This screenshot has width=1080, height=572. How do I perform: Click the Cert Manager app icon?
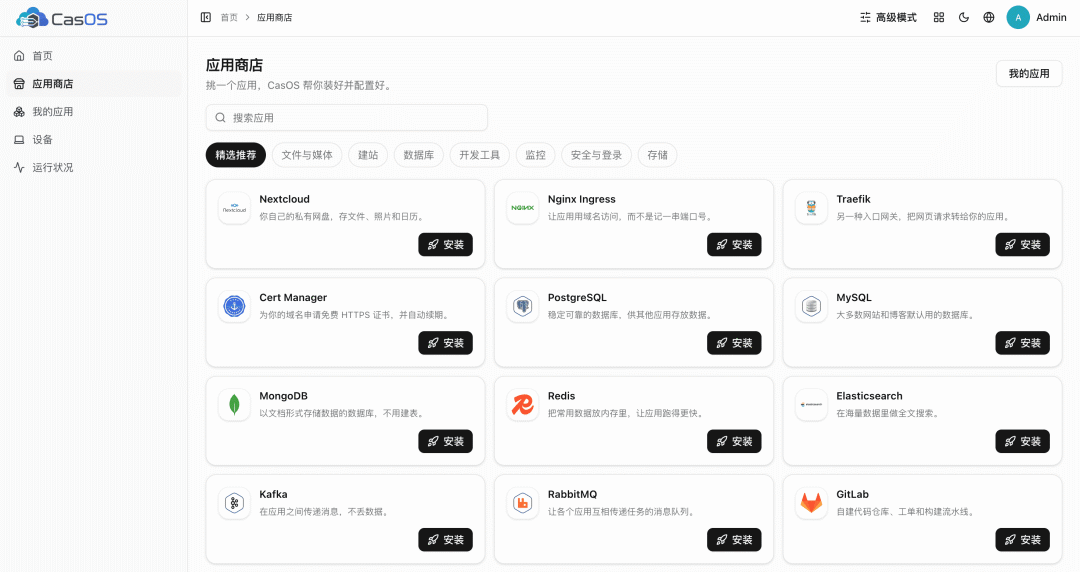(x=234, y=307)
